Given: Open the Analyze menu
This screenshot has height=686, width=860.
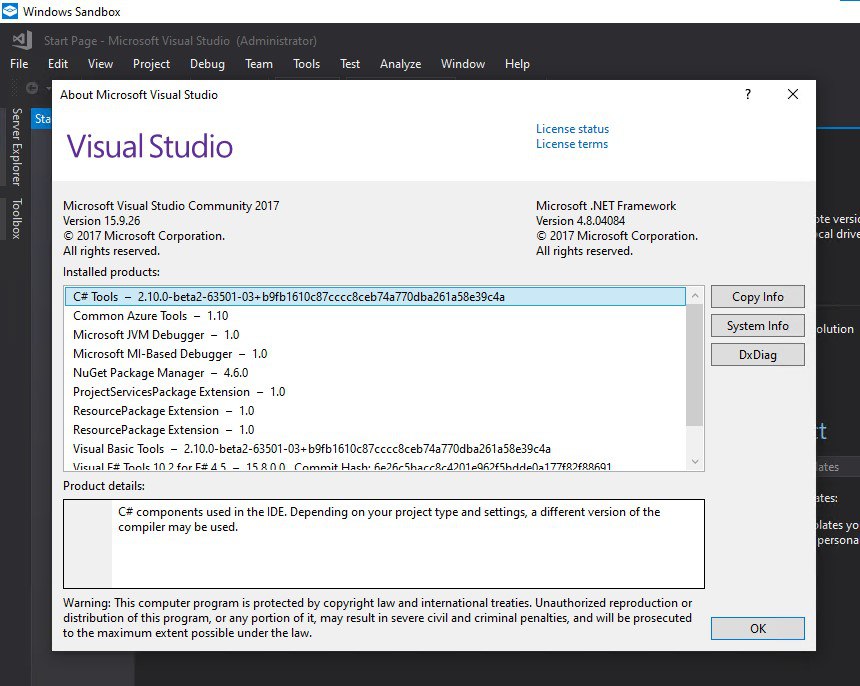Looking at the screenshot, I should [400, 64].
